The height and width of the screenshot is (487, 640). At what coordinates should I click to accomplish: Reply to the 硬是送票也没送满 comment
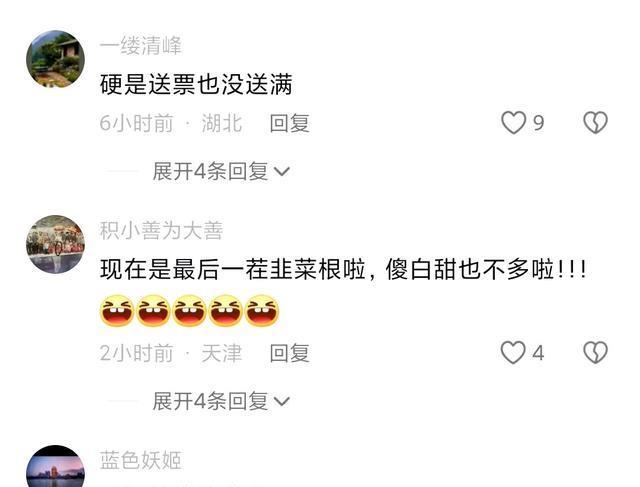[289, 123]
